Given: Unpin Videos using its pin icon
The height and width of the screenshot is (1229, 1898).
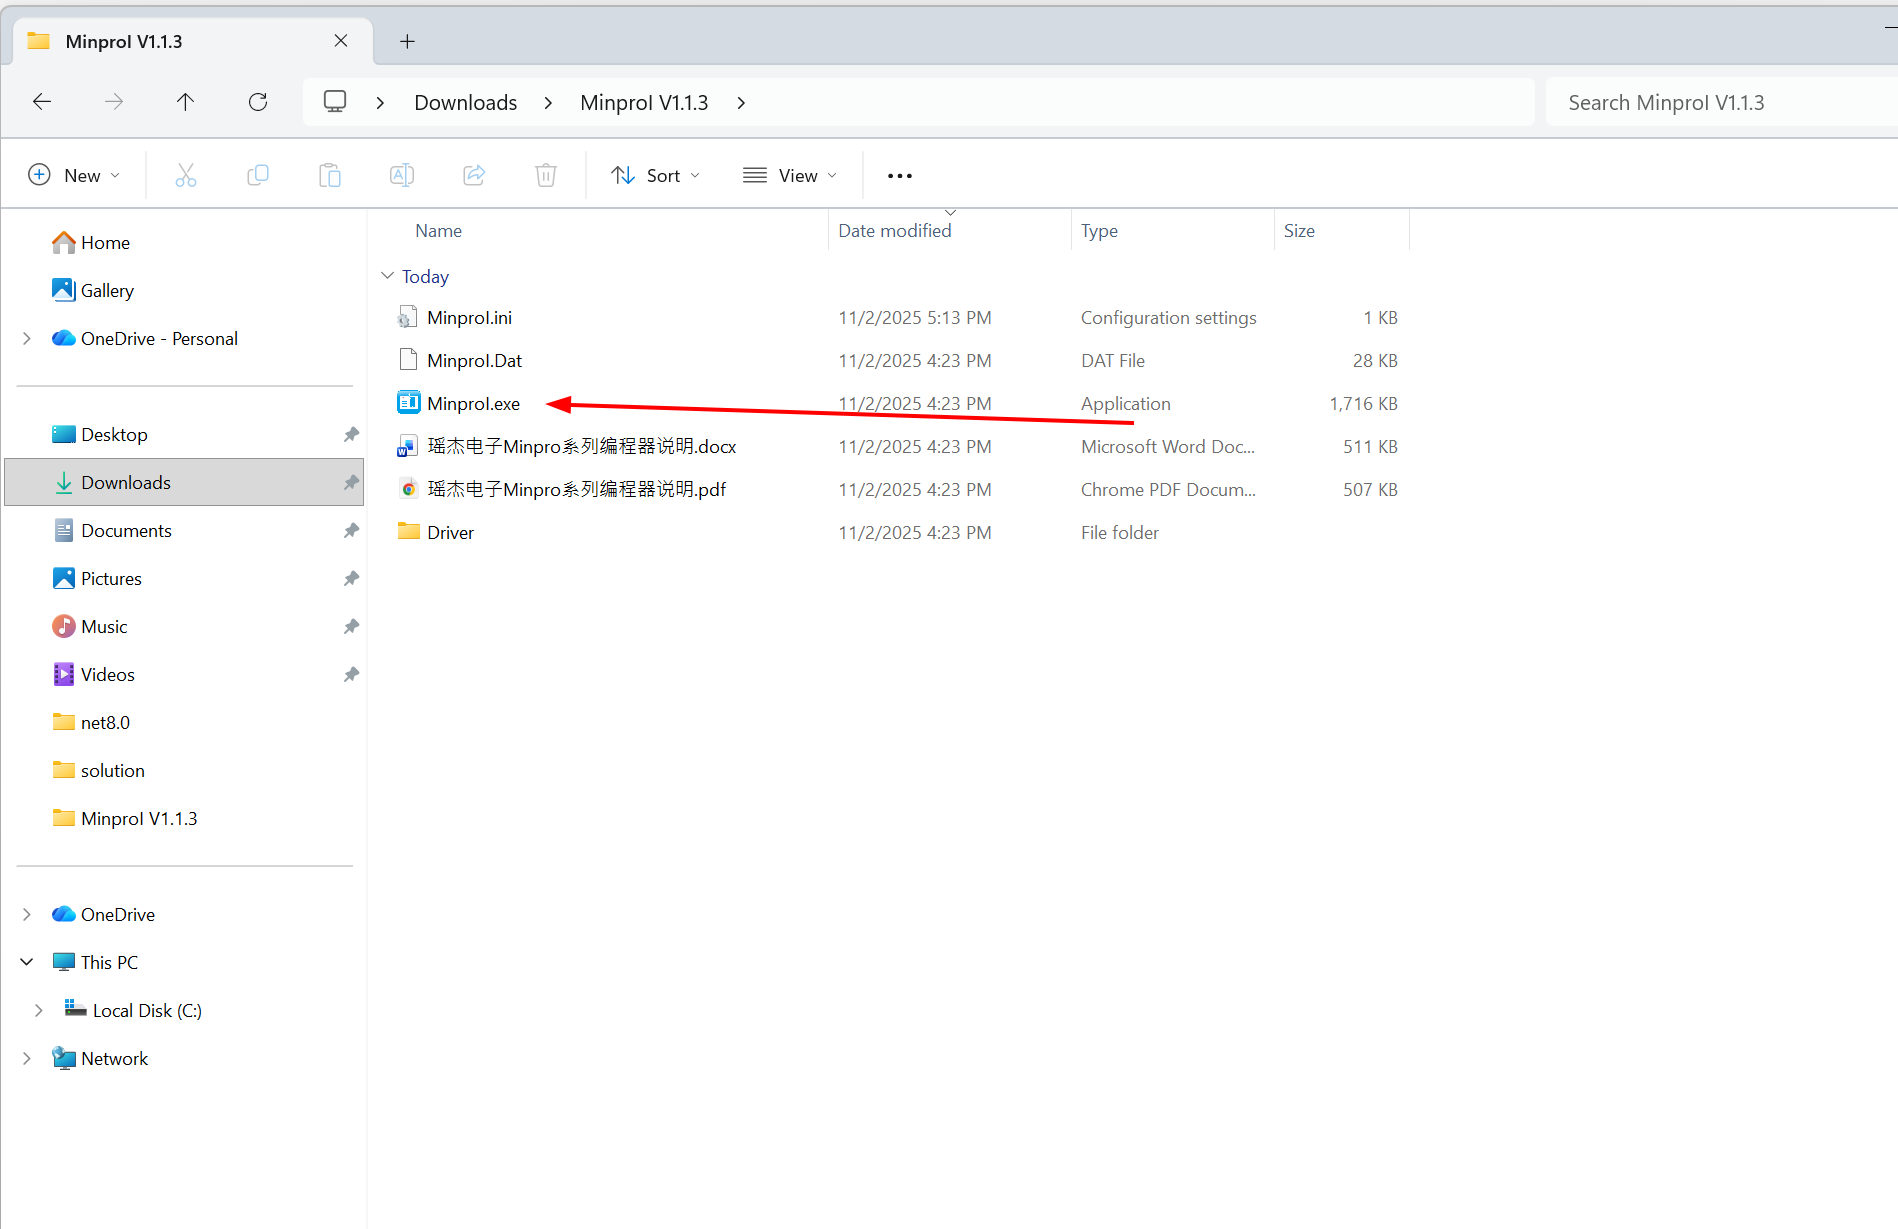Looking at the screenshot, I should click(x=351, y=675).
